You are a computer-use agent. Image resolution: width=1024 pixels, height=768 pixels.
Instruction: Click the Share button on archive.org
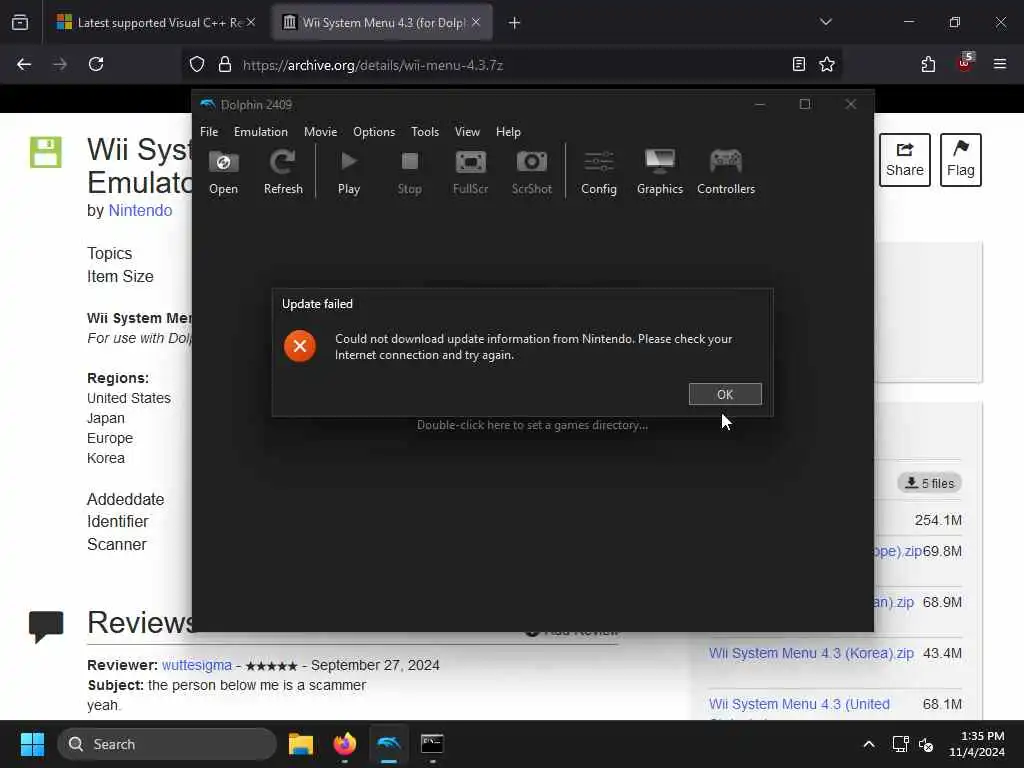tap(904, 160)
